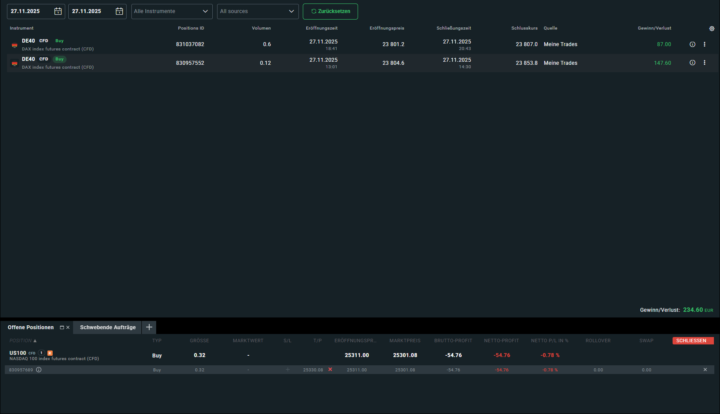Click US100 netto P/L -0.78 %
720x414 pixels.
(x=550, y=355)
